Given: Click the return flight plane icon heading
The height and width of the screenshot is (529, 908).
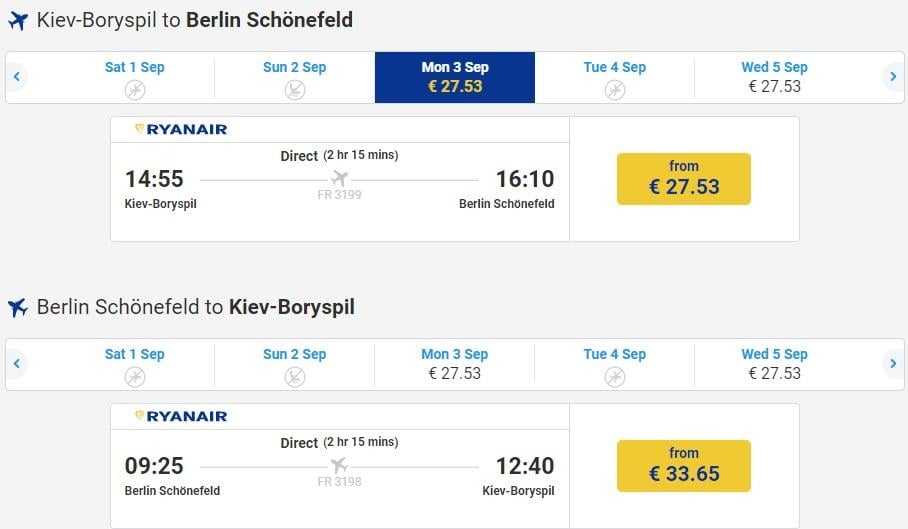Looking at the screenshot, I should [17, 307].
